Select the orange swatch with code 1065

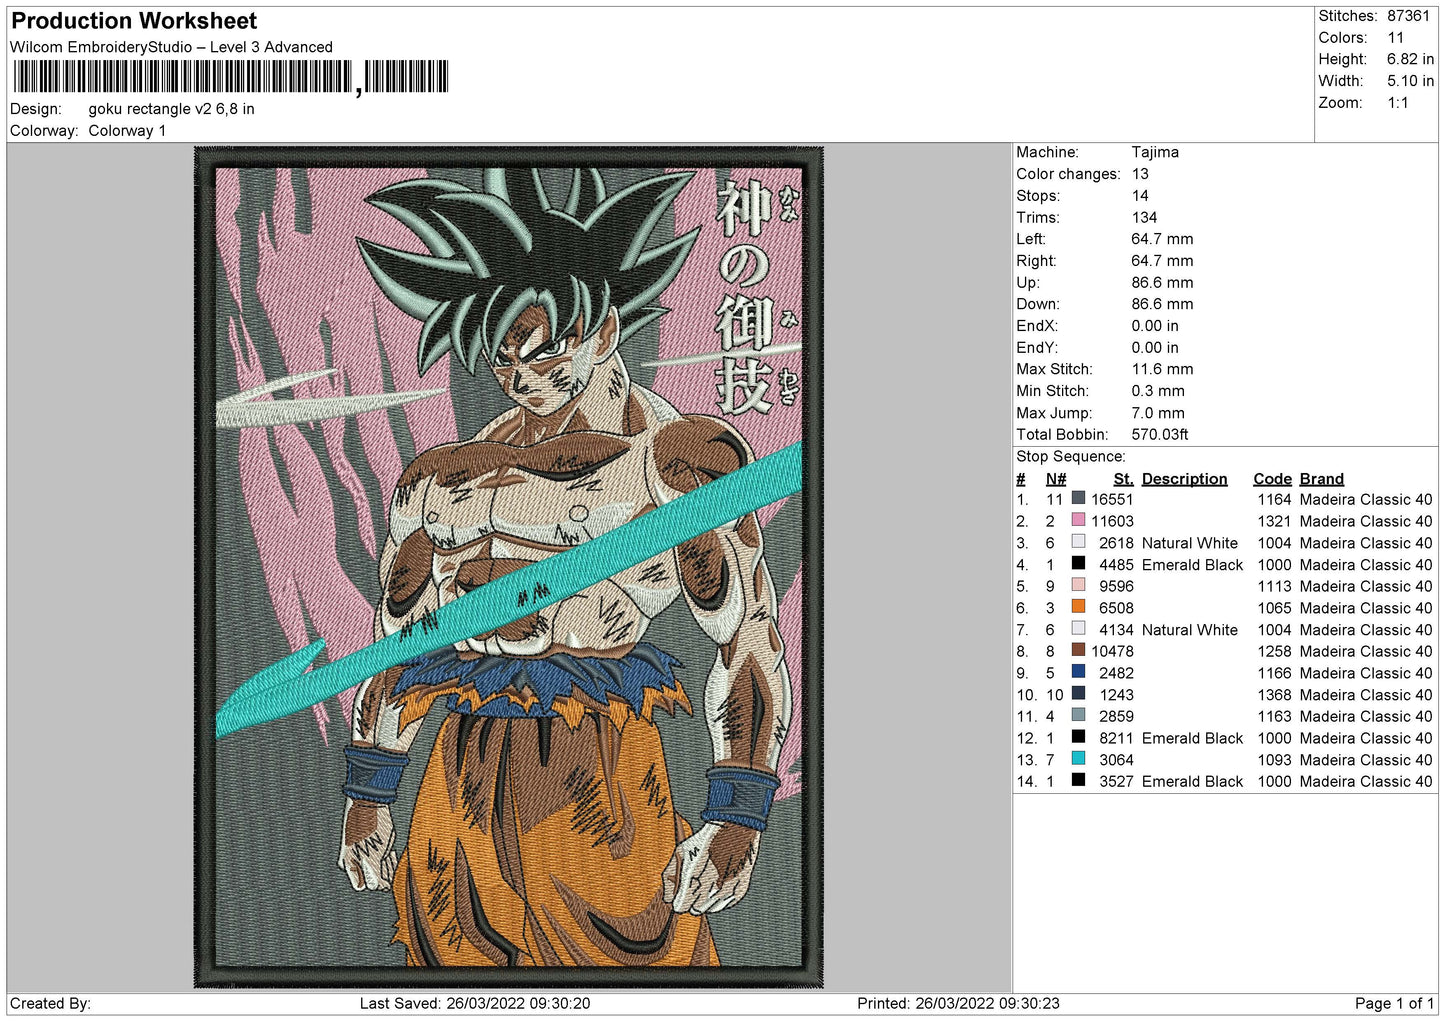point(1078,607)
